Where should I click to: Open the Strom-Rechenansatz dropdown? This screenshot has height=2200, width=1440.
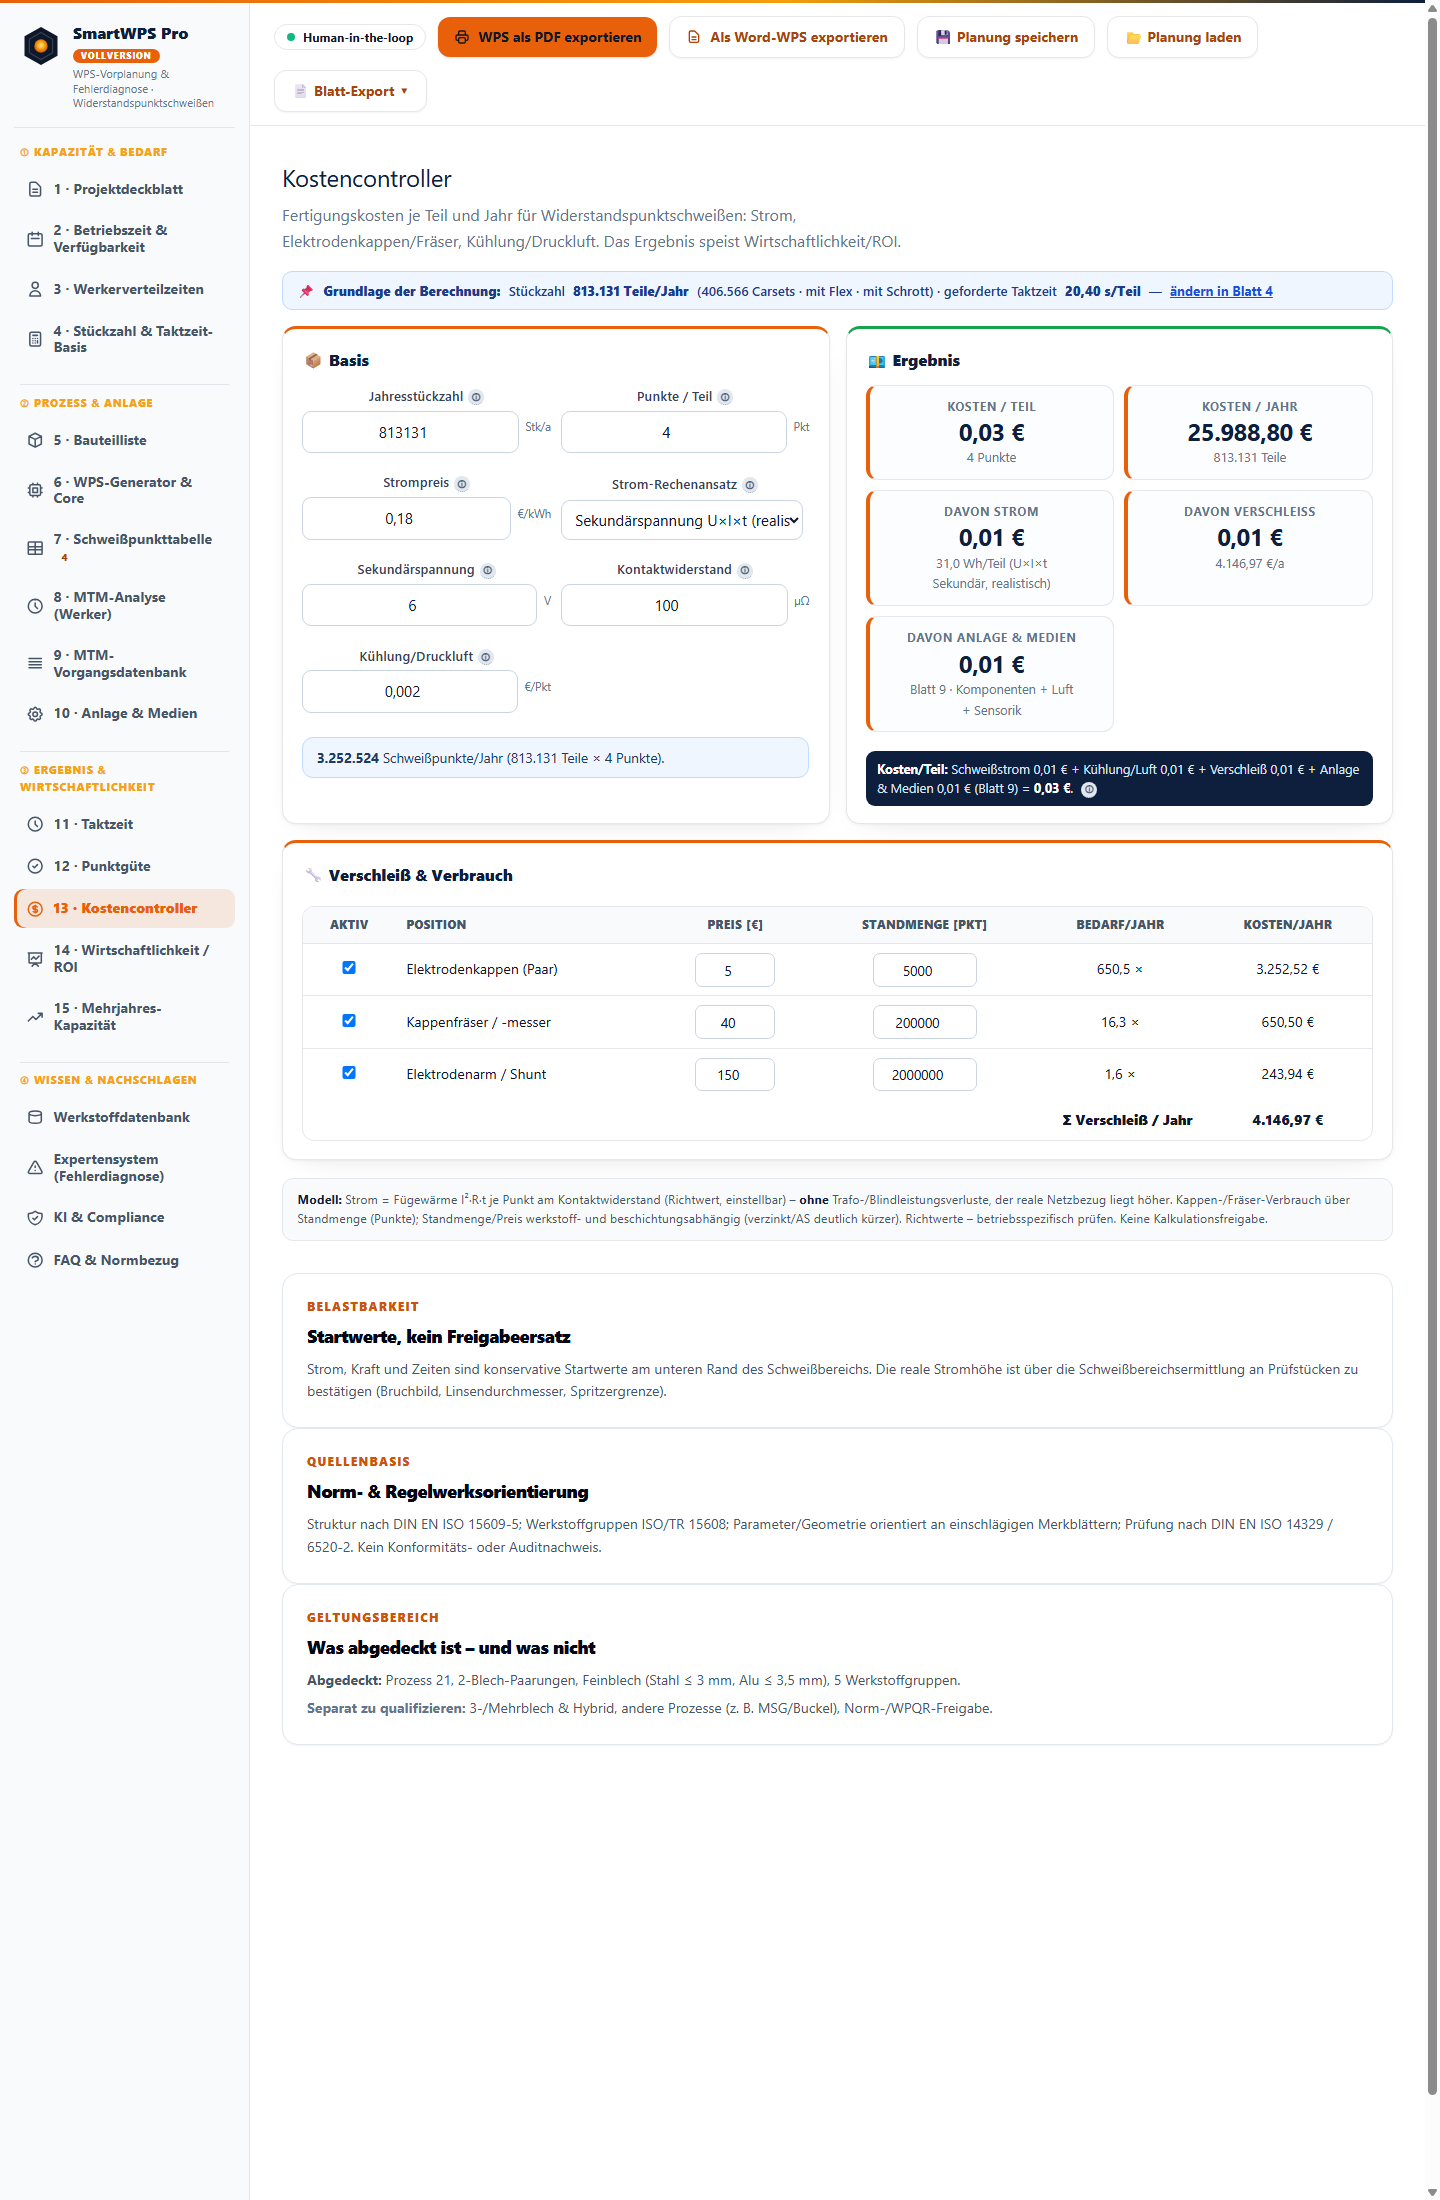pos(682,520)
